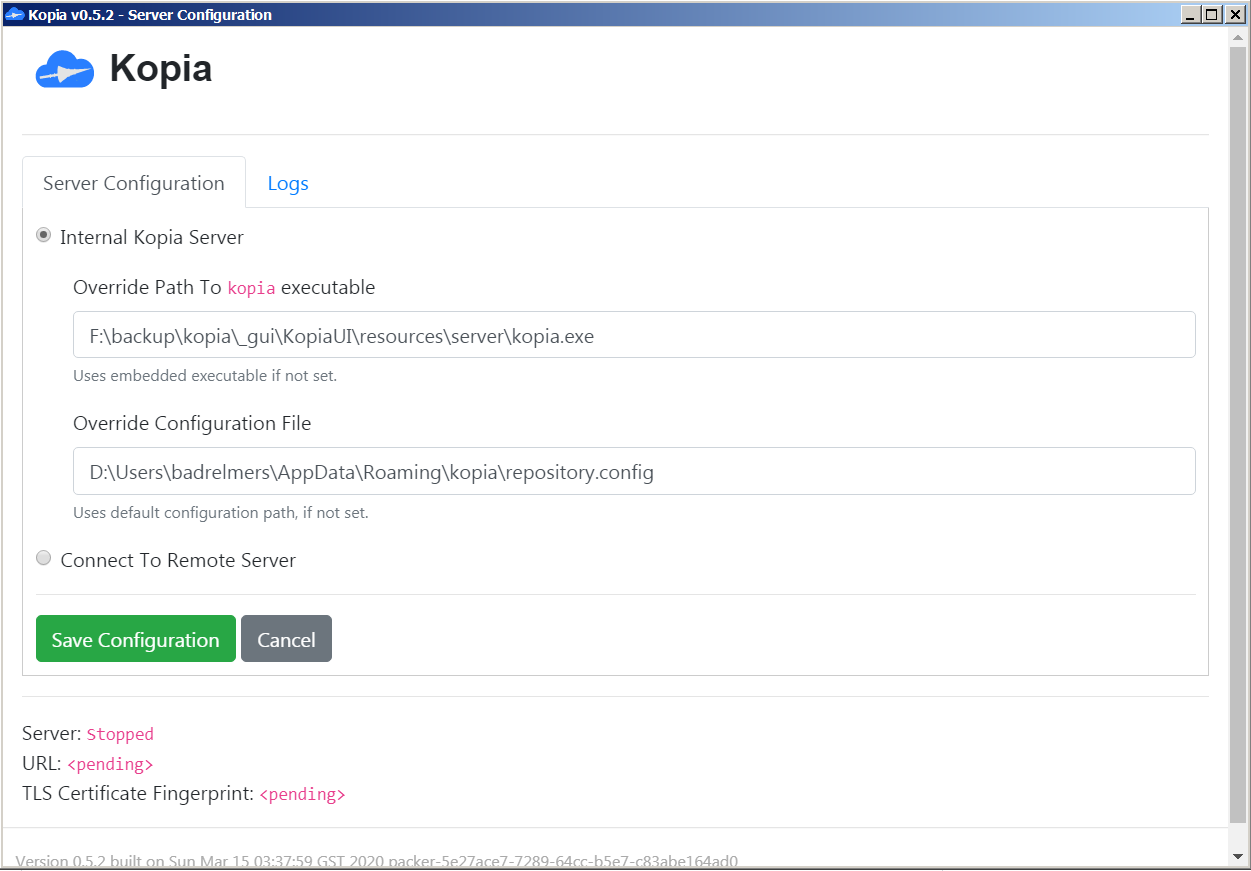The height and width of the screenshot is (871, 1251).
Task: Click the Kopia cloud logo
Action: point(63,69)
